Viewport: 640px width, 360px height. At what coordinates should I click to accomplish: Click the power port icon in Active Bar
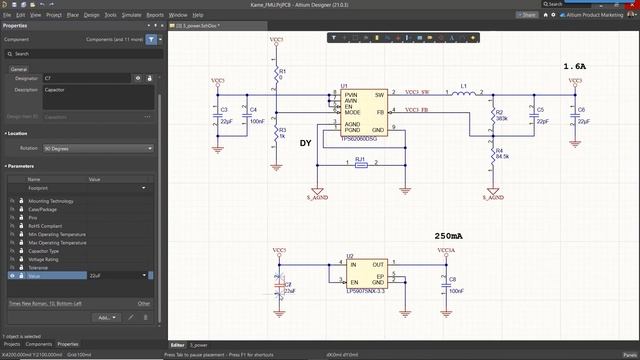pos(398,38)
